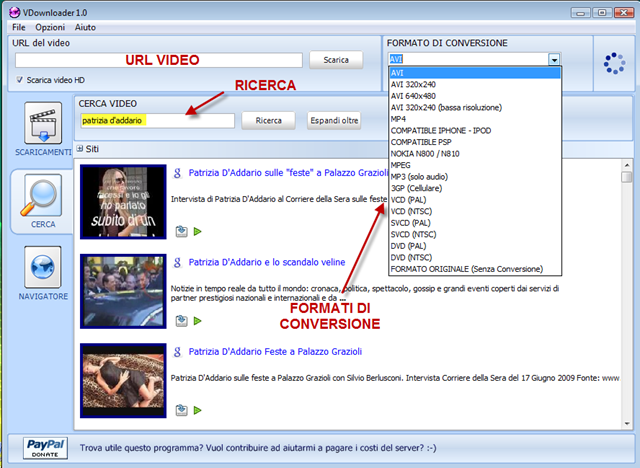Click Google icon beside "Patrizia D'Addario Feste" title
640x468 pixels.
tap(177, 352)
